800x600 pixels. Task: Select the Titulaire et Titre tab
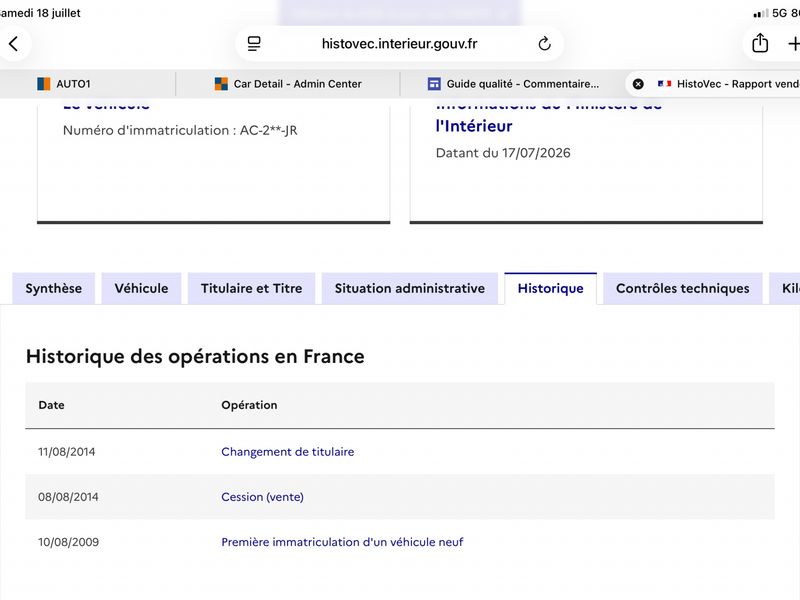(x=252, y=288)
